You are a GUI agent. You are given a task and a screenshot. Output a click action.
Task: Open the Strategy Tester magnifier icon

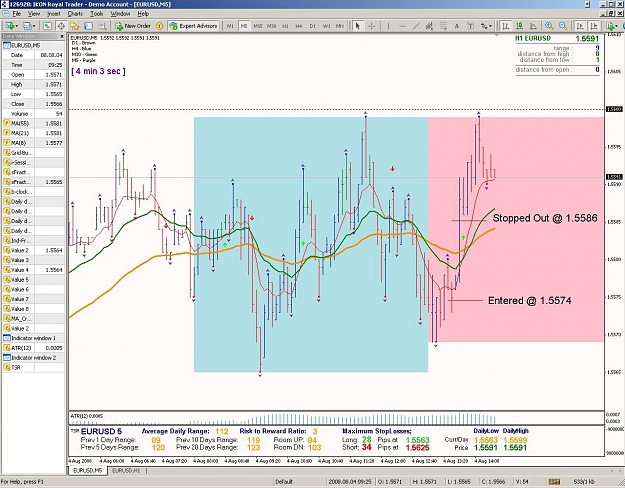pos(102,26)
